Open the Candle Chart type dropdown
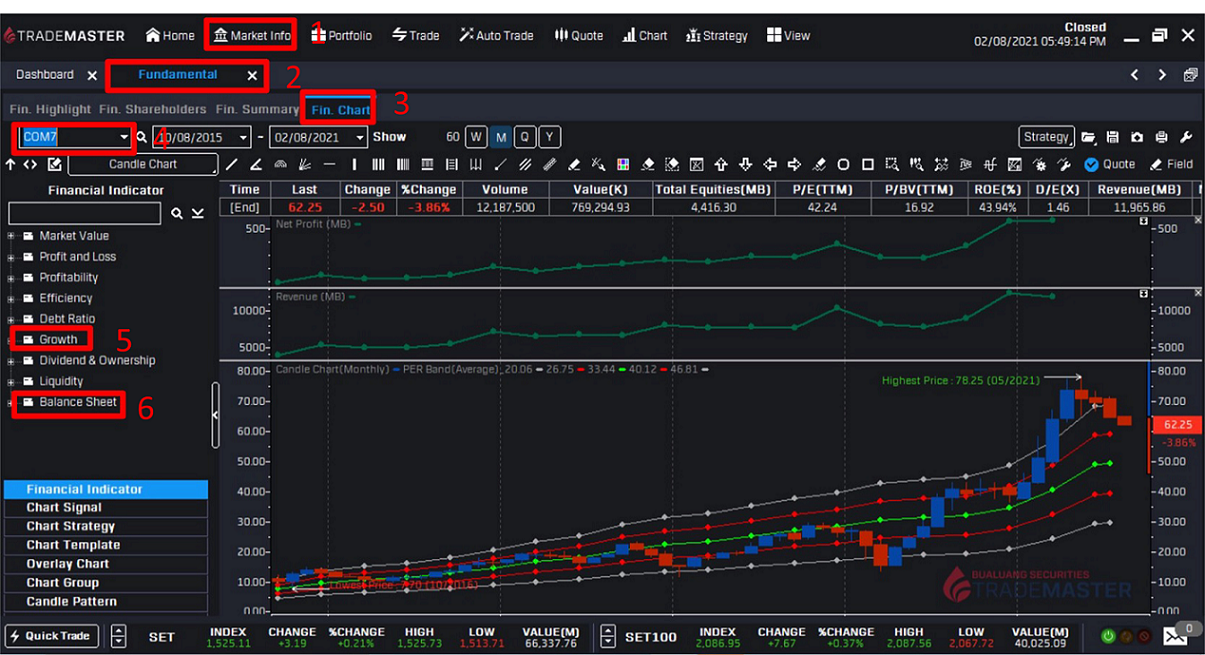1205x655 pixels. (142, 164)
